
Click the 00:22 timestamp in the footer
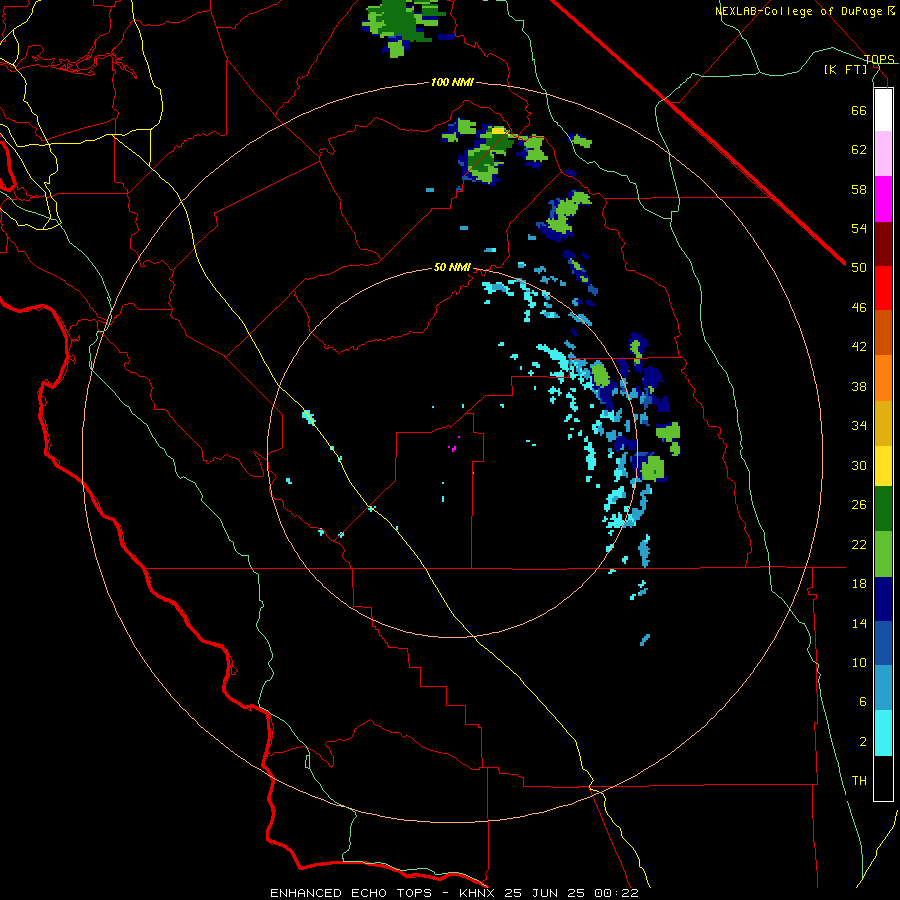pyautogui.click(x=616, y=893)
